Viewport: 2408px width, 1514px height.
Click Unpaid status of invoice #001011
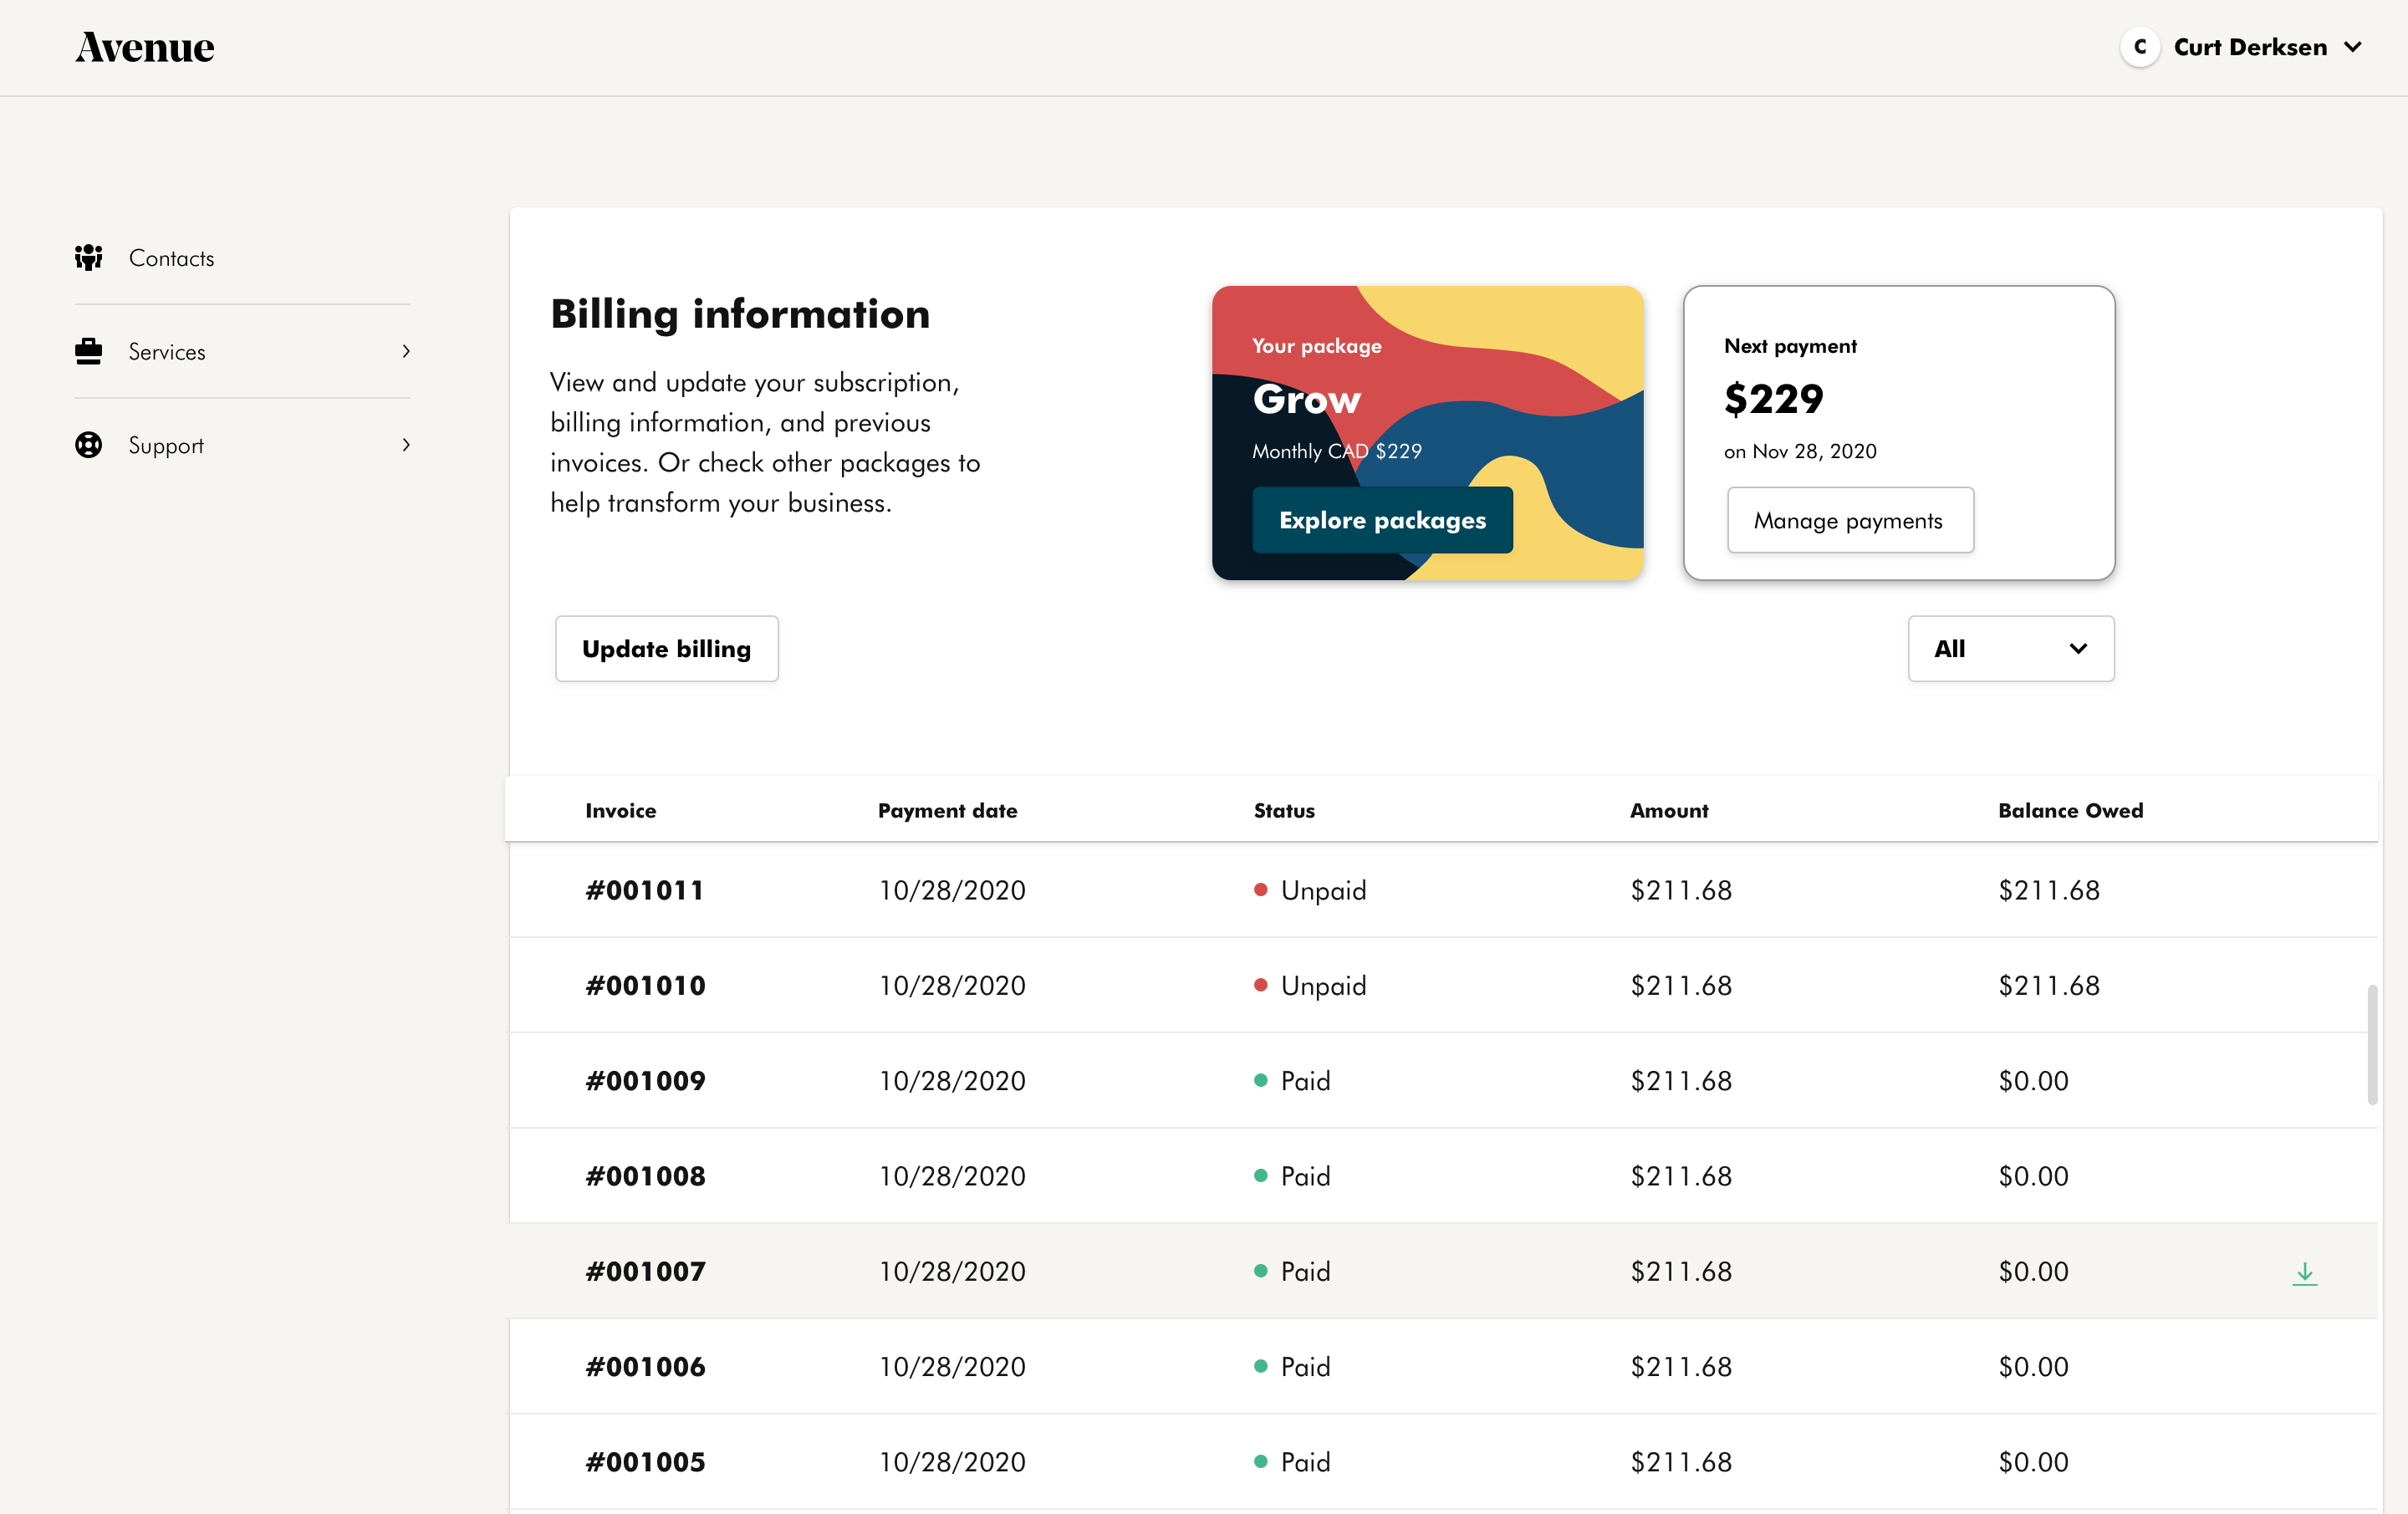[1311, 890]
